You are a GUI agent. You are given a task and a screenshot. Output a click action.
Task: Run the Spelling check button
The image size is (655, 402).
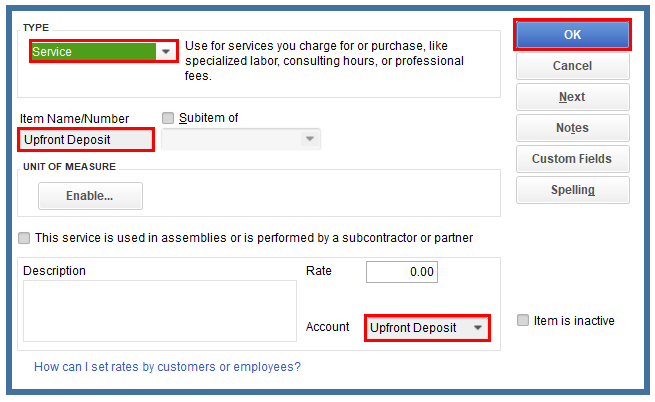tap(572, 190)
